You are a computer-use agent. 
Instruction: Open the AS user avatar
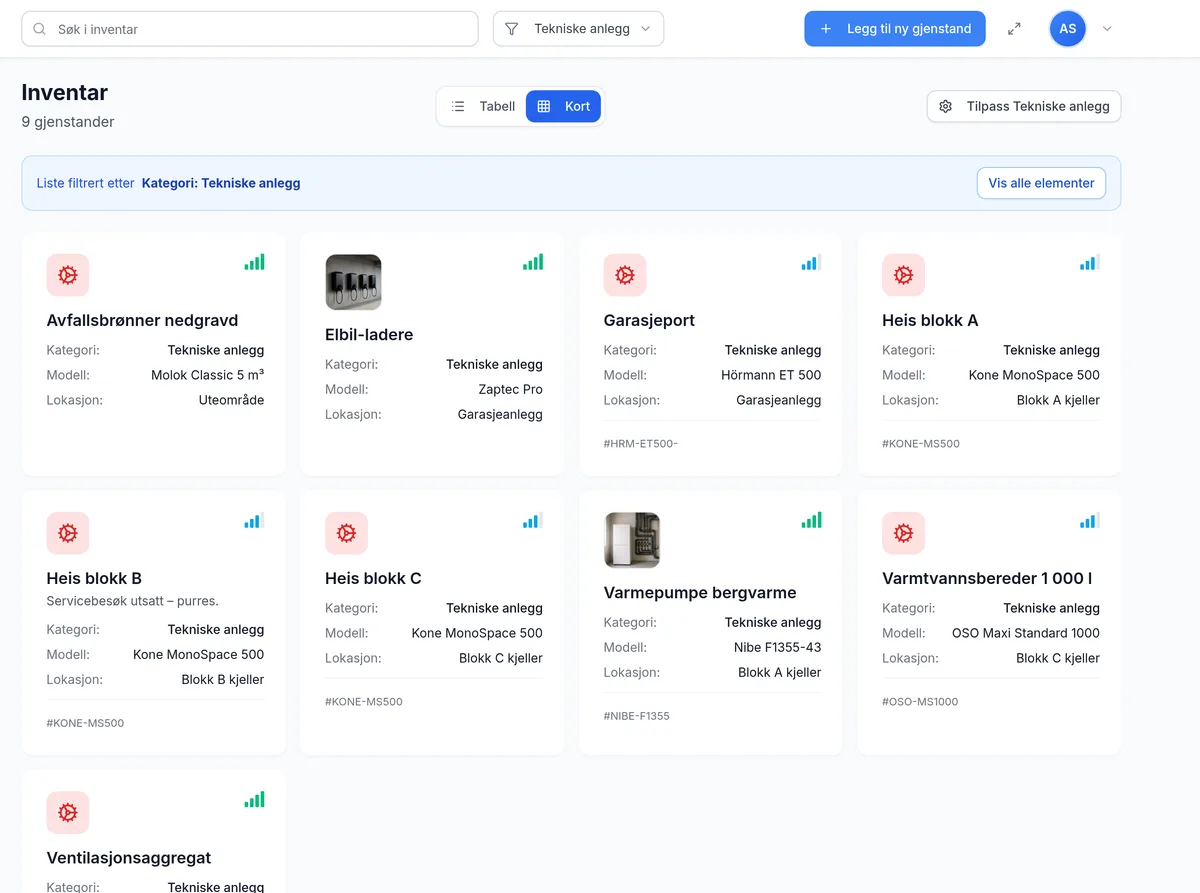pyautogui.click(x=1068, y=29)
